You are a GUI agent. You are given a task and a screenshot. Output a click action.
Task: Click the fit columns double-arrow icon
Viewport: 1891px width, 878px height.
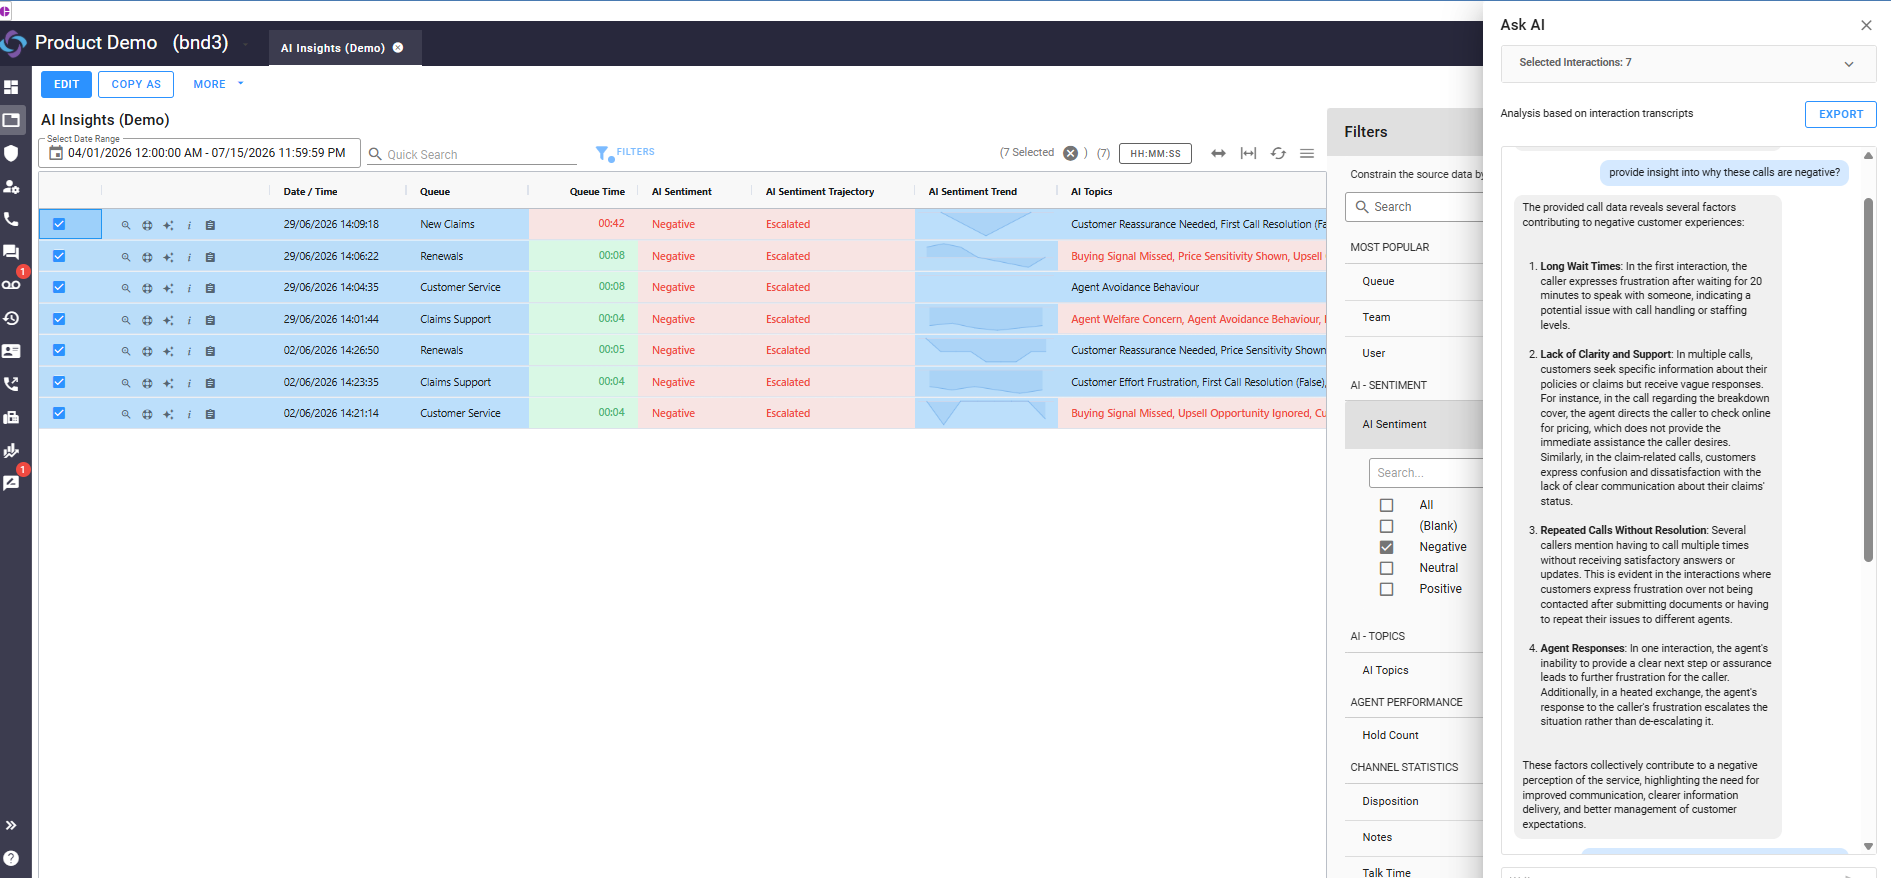tap(1218, 153)
